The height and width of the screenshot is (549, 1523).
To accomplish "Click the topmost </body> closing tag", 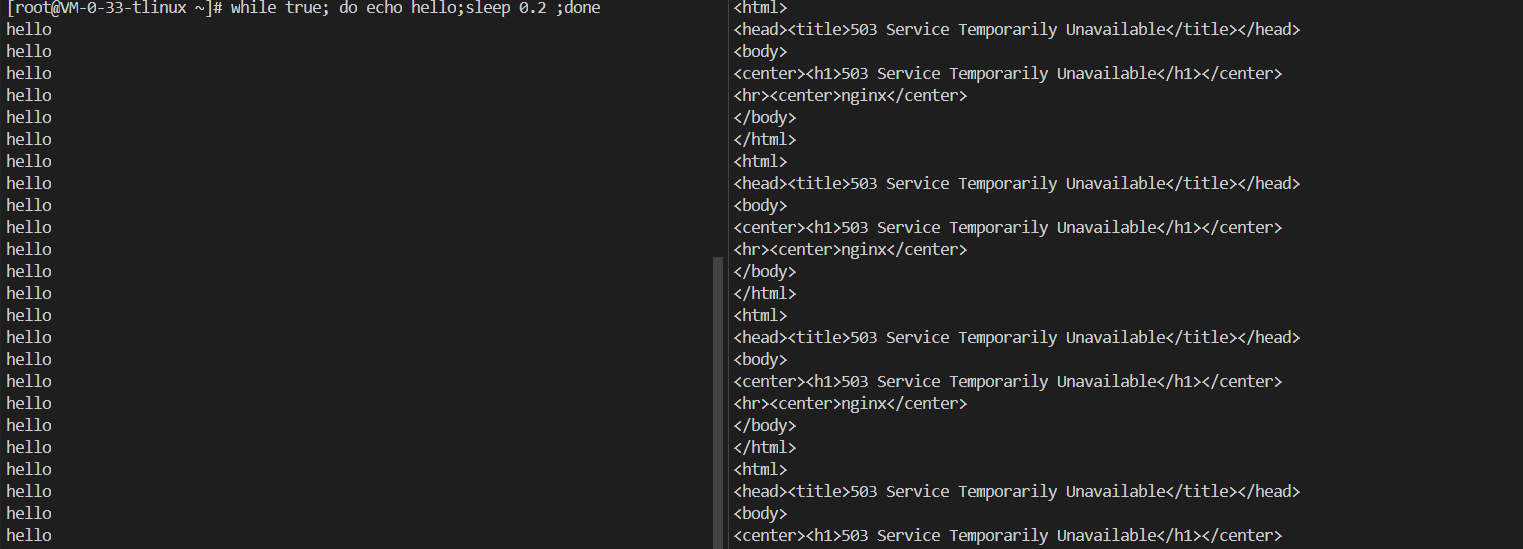I will click(765, 117).
